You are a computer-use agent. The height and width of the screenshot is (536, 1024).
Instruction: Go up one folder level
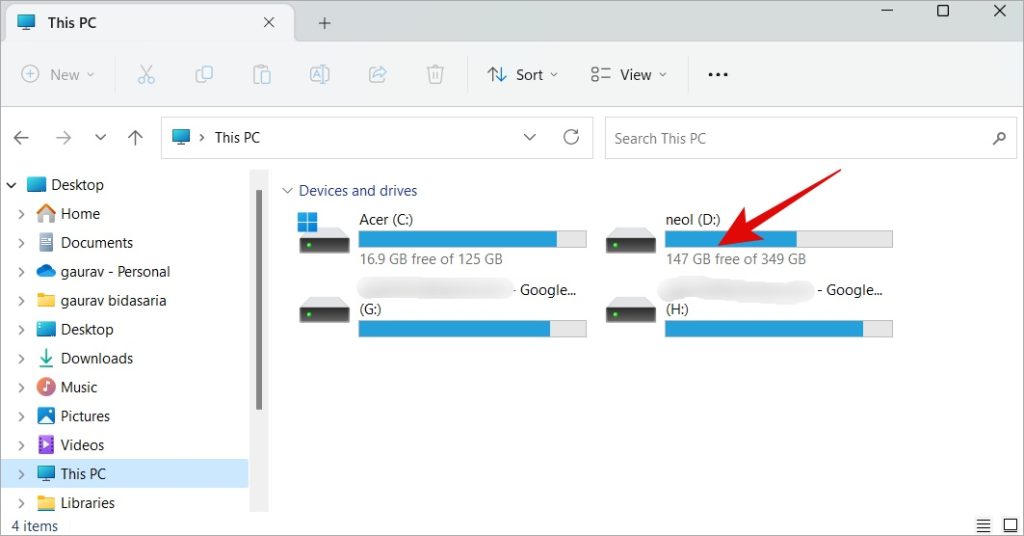[x=135, y=138]
